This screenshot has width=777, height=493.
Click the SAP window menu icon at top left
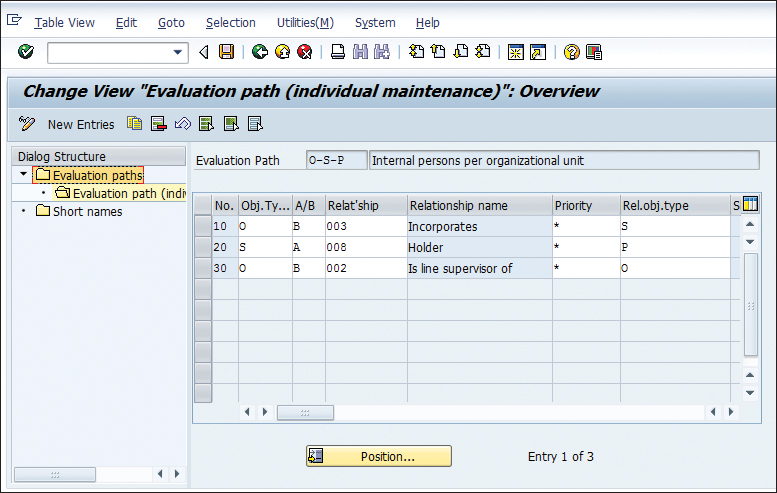14,20
